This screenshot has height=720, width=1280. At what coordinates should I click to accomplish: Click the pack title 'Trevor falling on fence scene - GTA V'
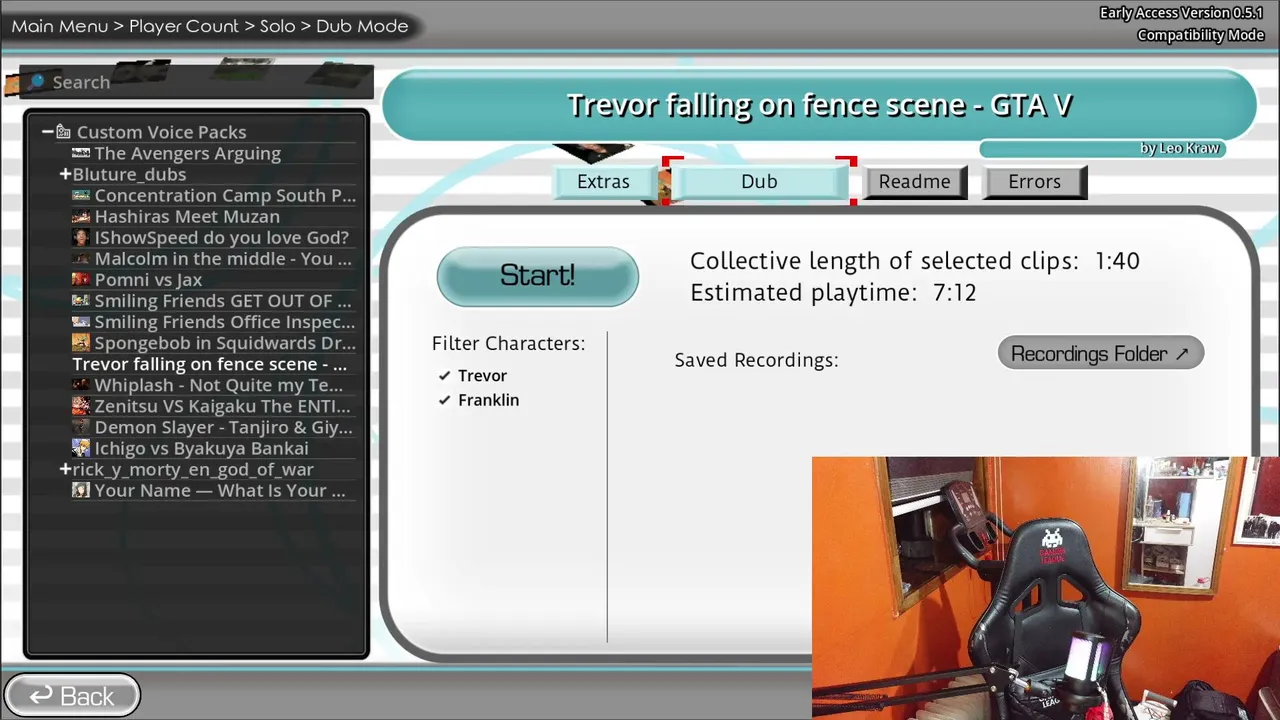[819, 105]
